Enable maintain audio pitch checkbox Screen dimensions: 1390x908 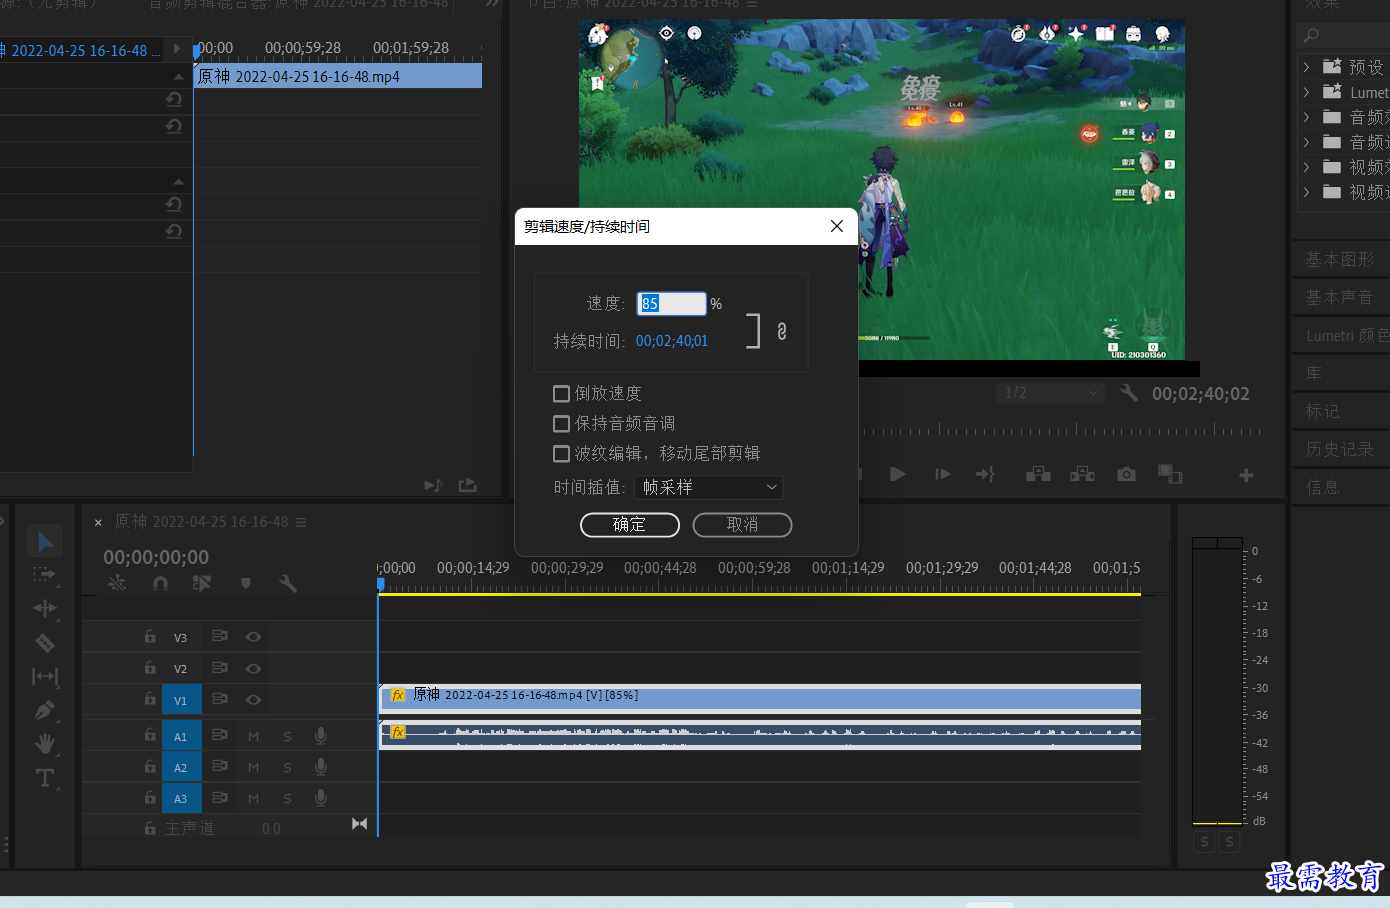(562, 424)
